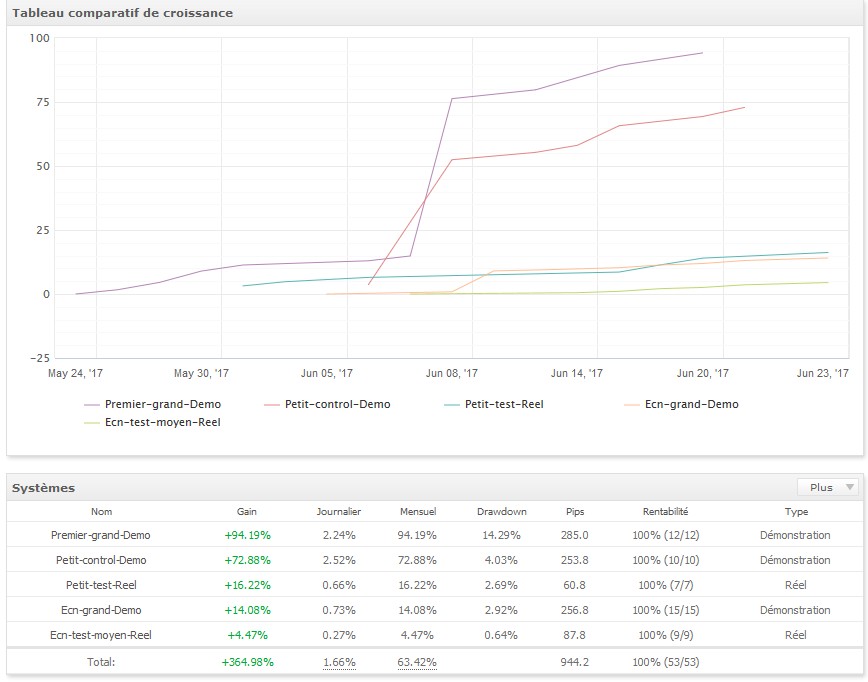Click the 14.29% drawdown cell

coord(502,535)
